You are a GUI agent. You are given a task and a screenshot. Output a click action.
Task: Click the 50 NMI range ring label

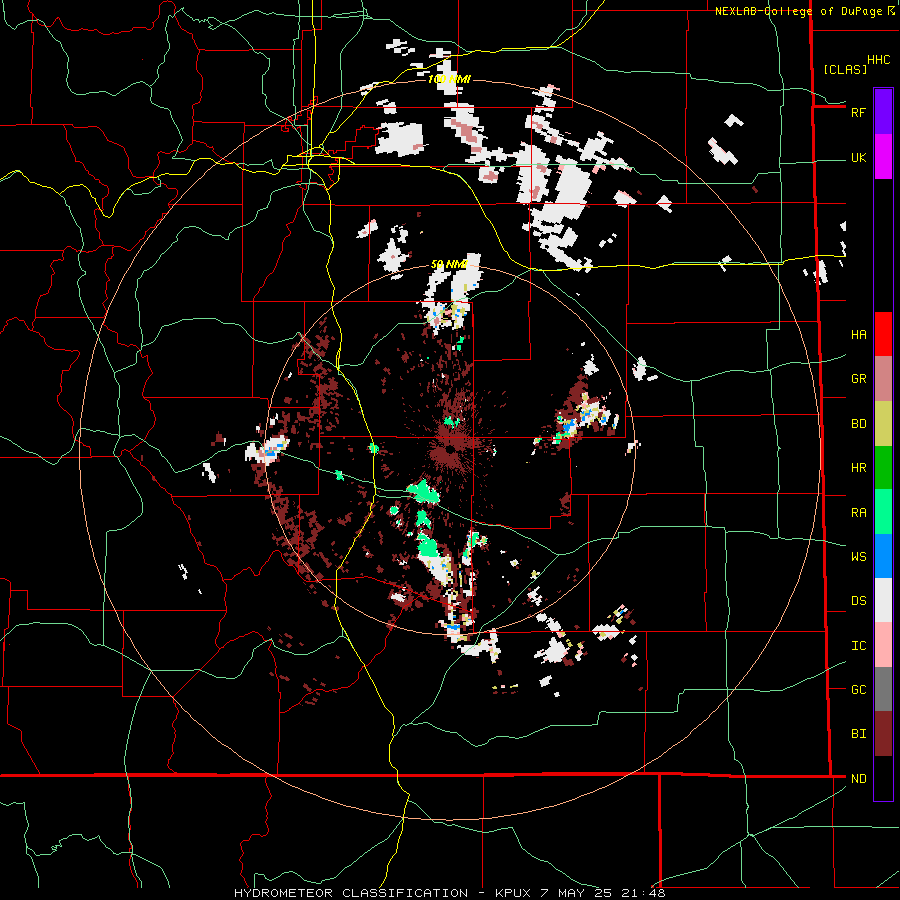449,265
